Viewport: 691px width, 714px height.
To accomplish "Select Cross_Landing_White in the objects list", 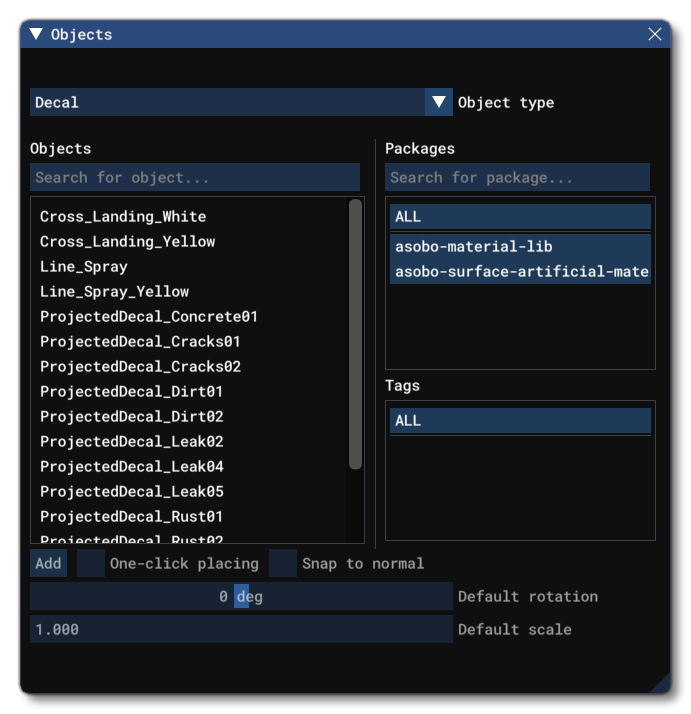I will (x=123, y=216).
